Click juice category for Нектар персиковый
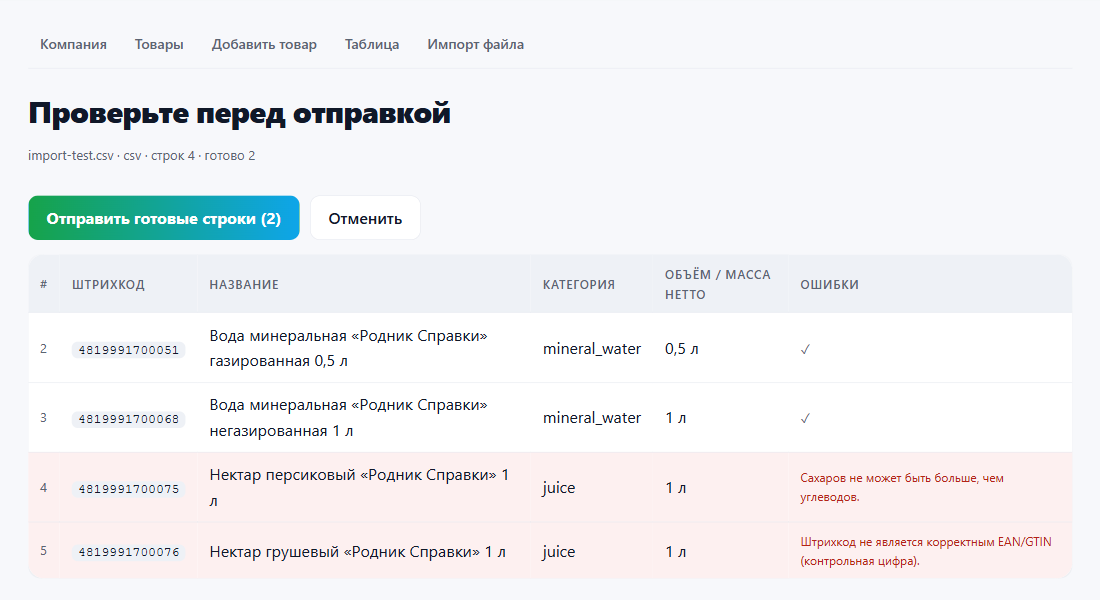The image size is (1100, 600). 558,488
